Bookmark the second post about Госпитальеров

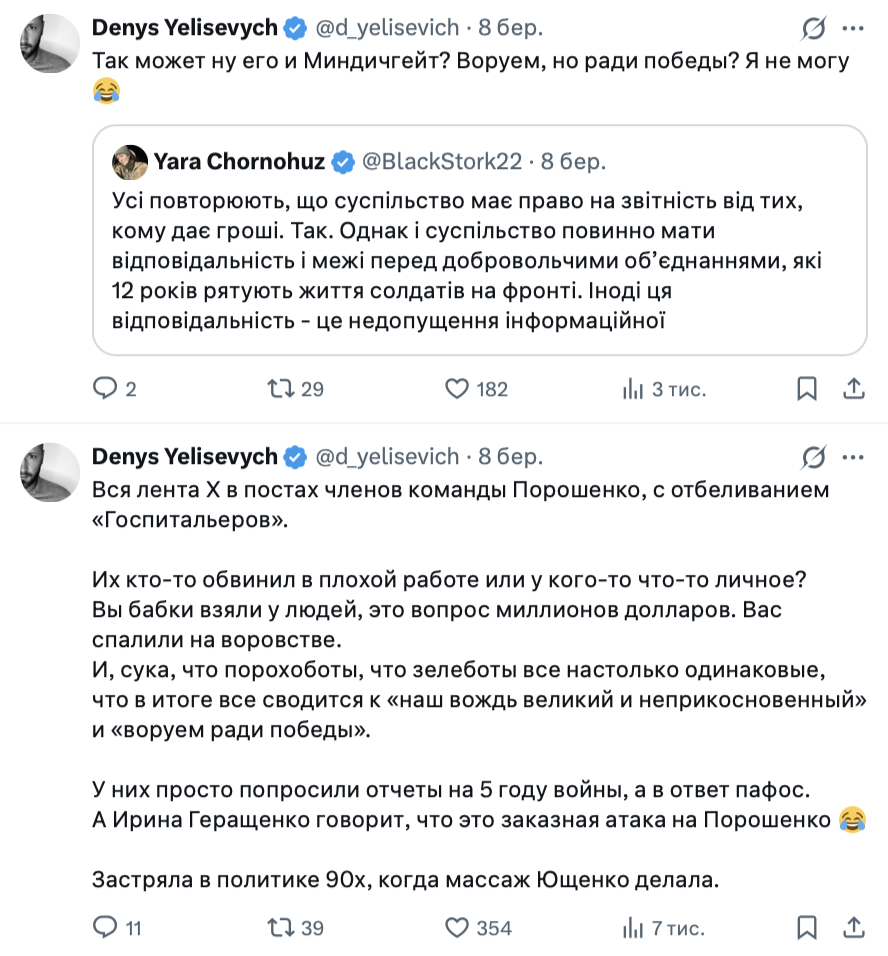pyautogui.click(x=806, y=928)
